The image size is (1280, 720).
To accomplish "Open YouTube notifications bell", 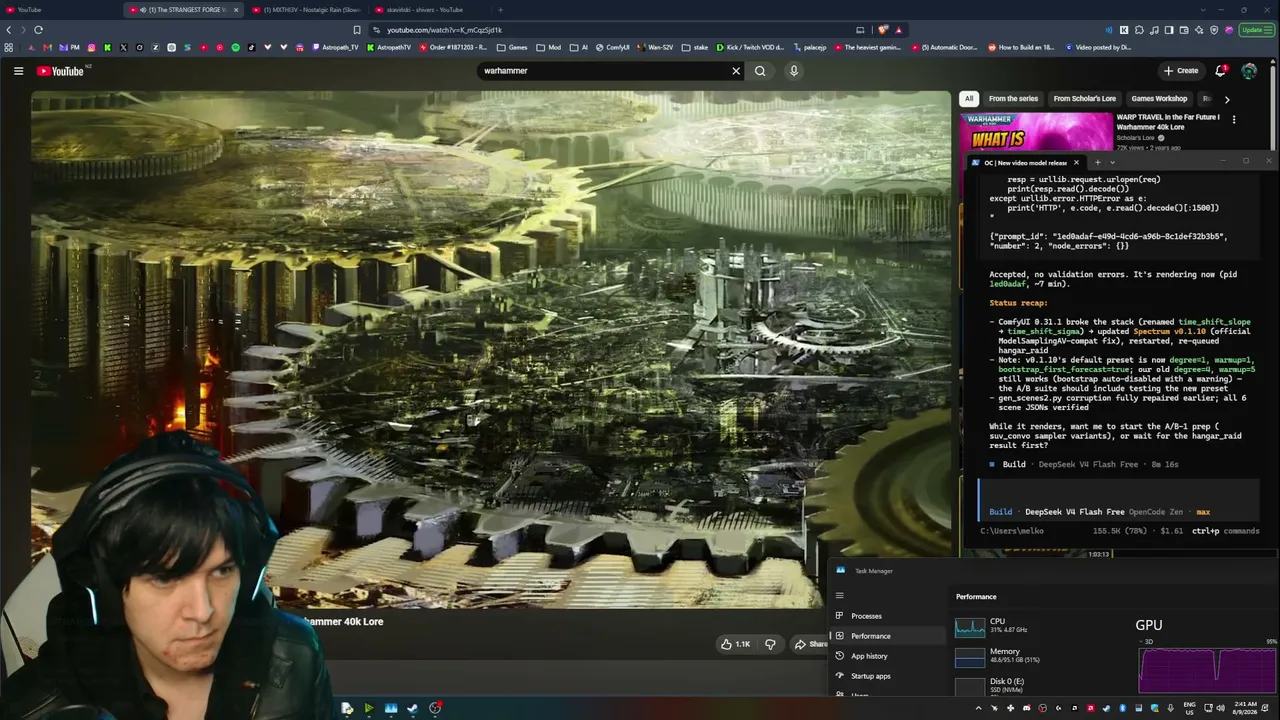I will (x=1221, y=71).
